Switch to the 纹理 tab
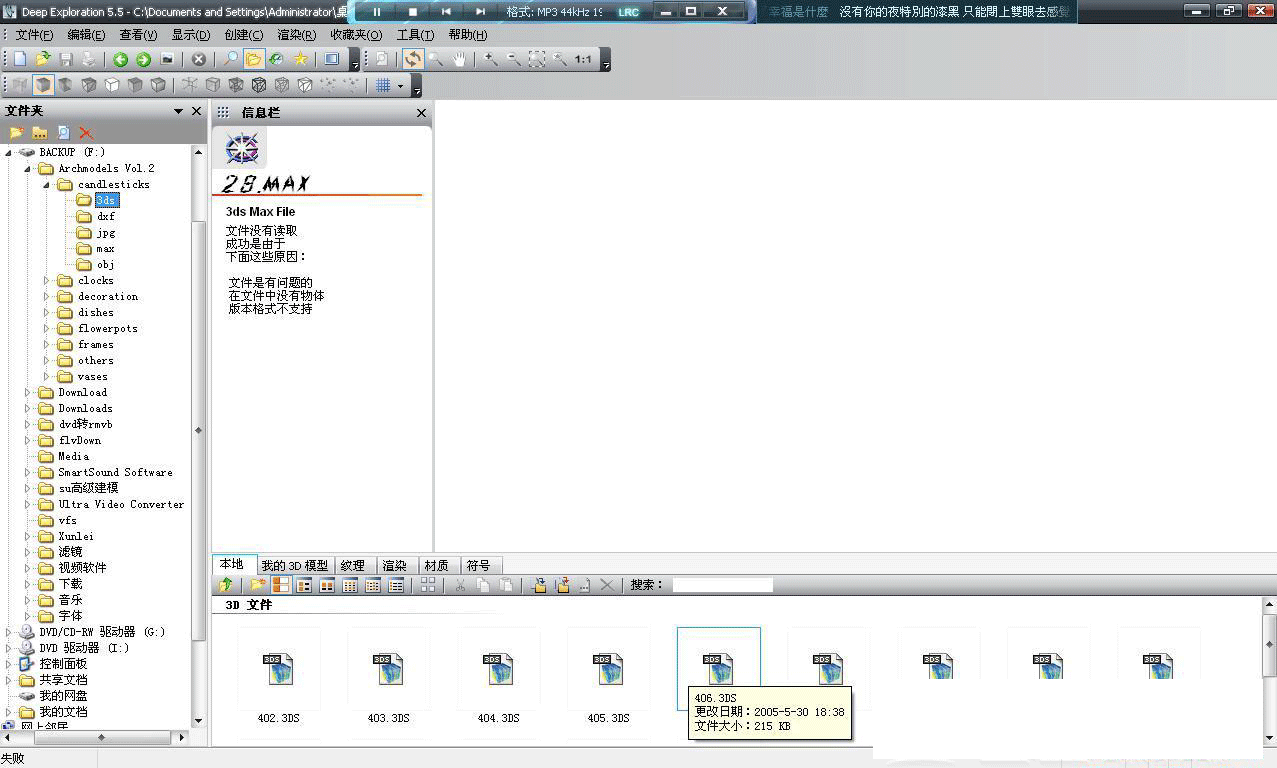 (x=353, y=565)
